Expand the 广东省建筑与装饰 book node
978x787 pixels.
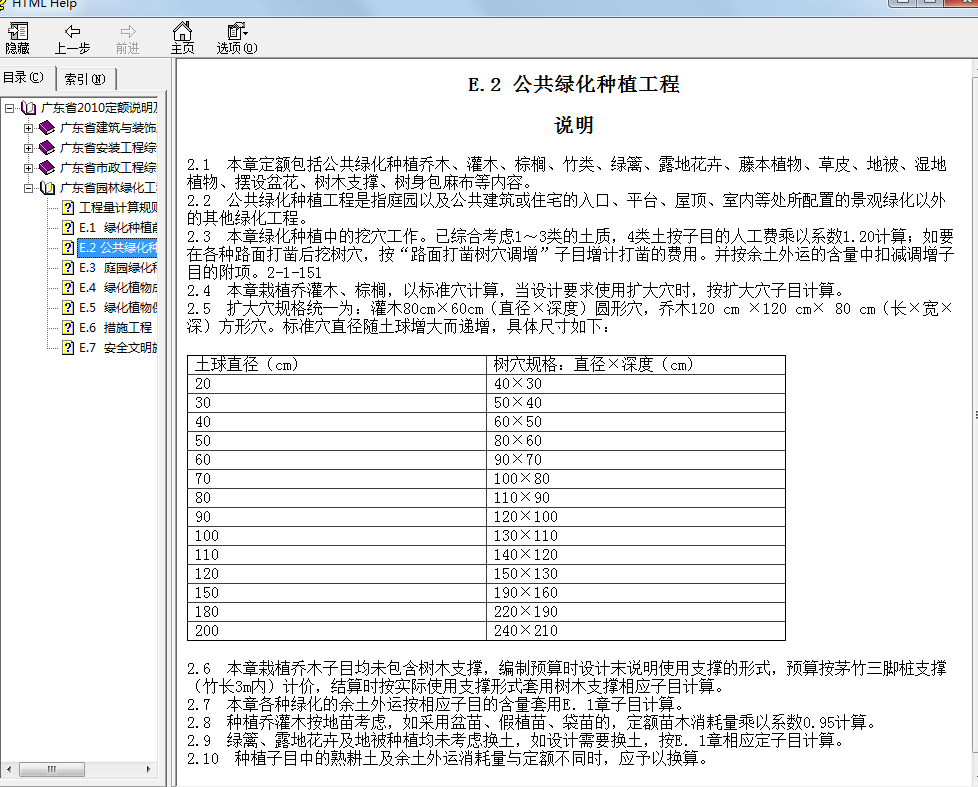[28, 128]
